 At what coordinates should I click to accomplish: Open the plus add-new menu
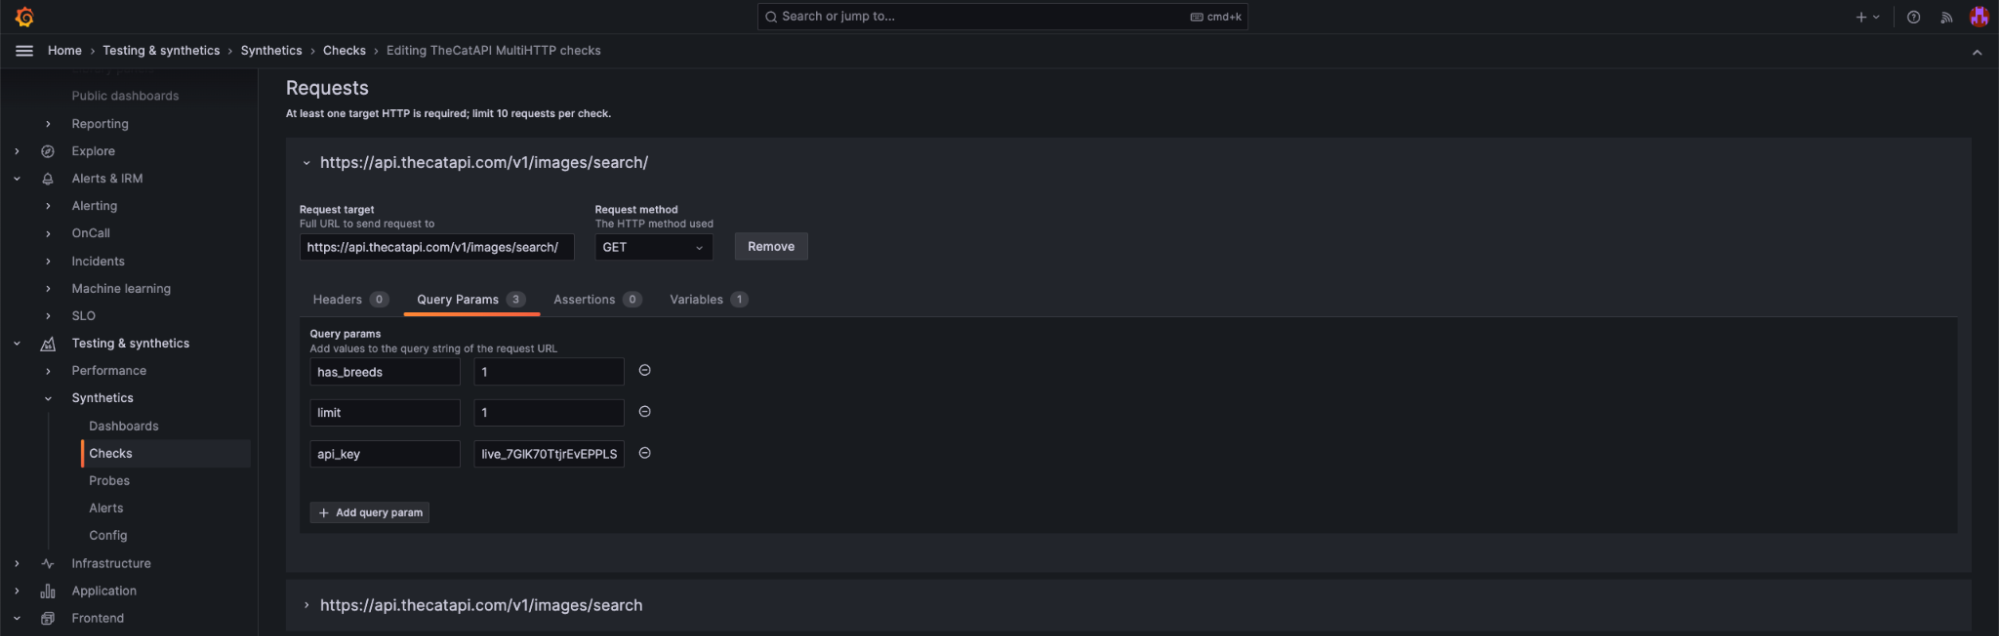tap(1867, 17)
